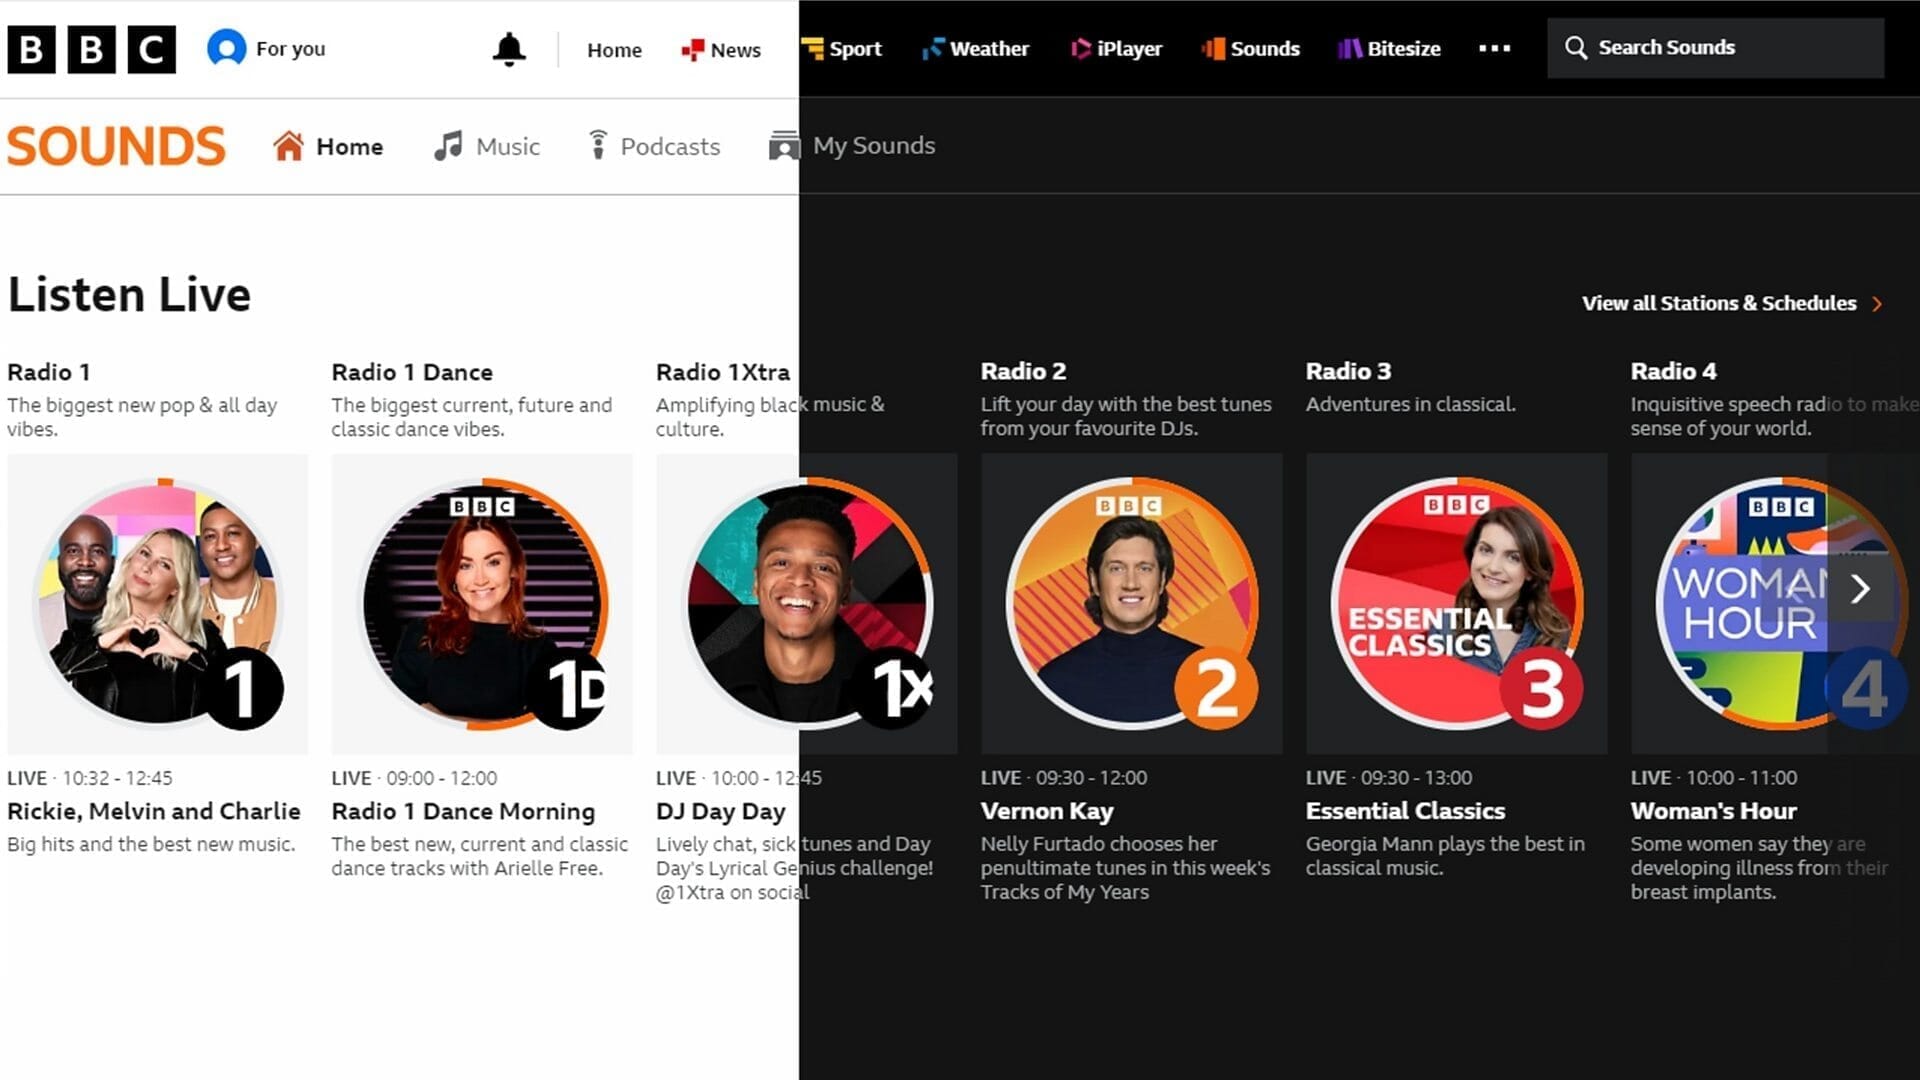Screen dimensions: 1920x1080
Task: Click the orange SOUNDS logo
Action: tap(116, 146)
